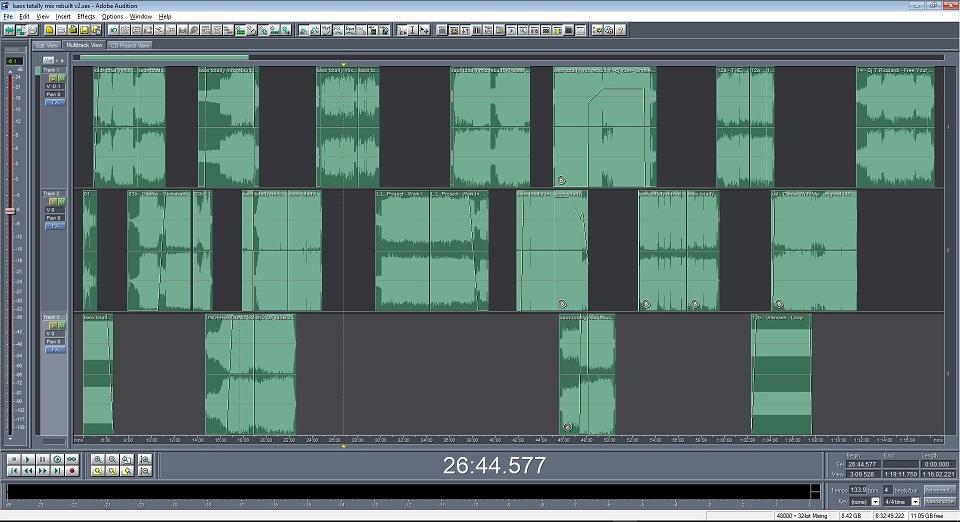Click the Metronome button
The height and width of the screenshot is (522, 960).
[x=940, y=501]
